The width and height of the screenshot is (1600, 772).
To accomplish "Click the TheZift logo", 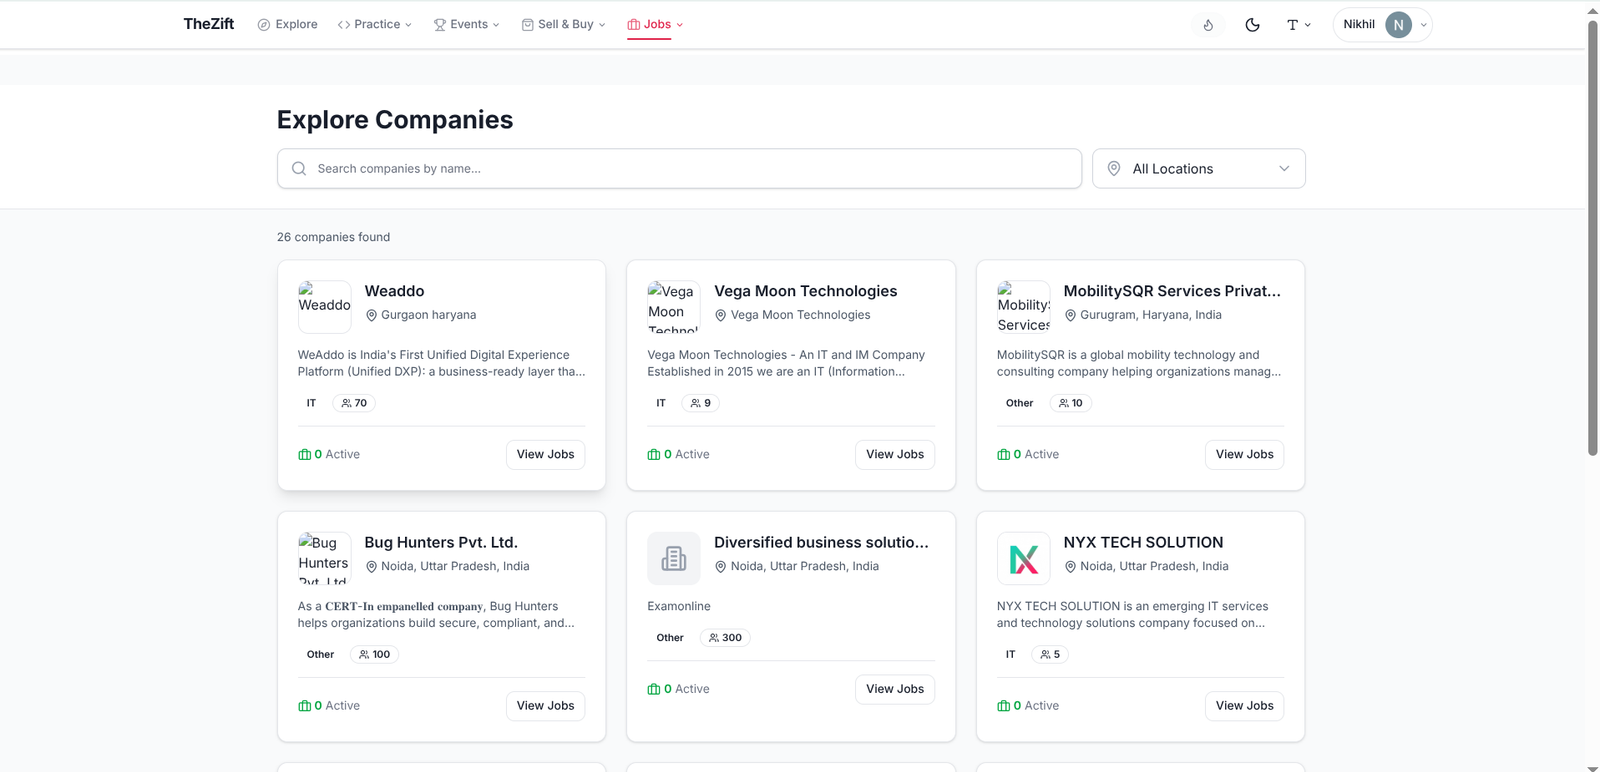I will [209, 24].
